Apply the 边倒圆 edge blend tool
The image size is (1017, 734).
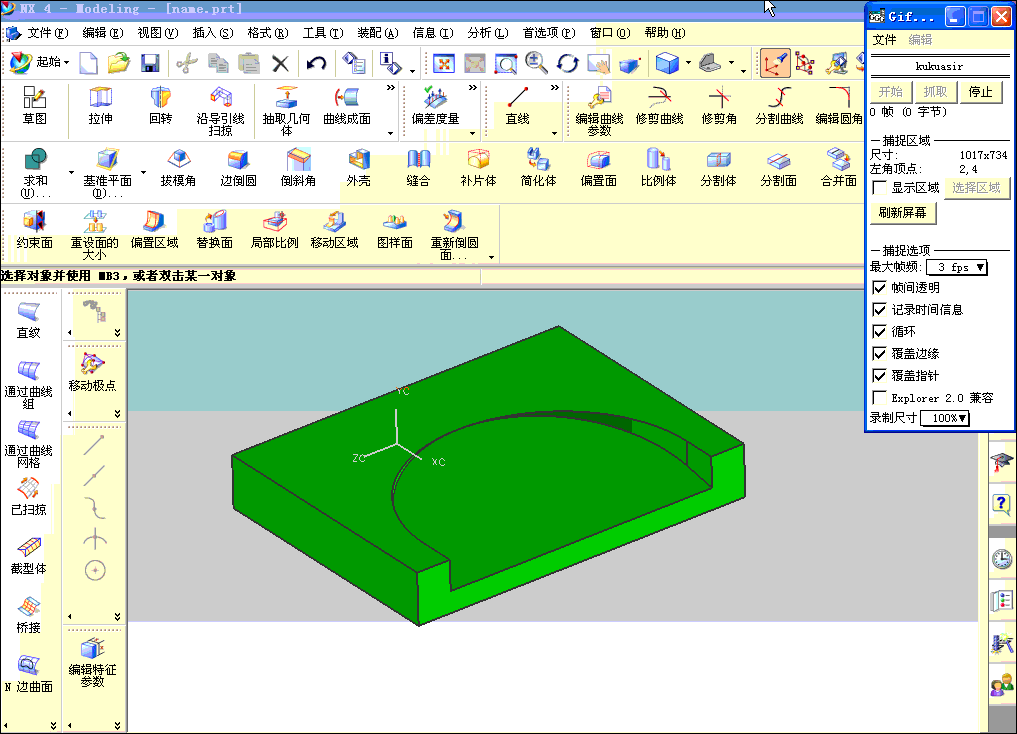[x=238, y=167]
